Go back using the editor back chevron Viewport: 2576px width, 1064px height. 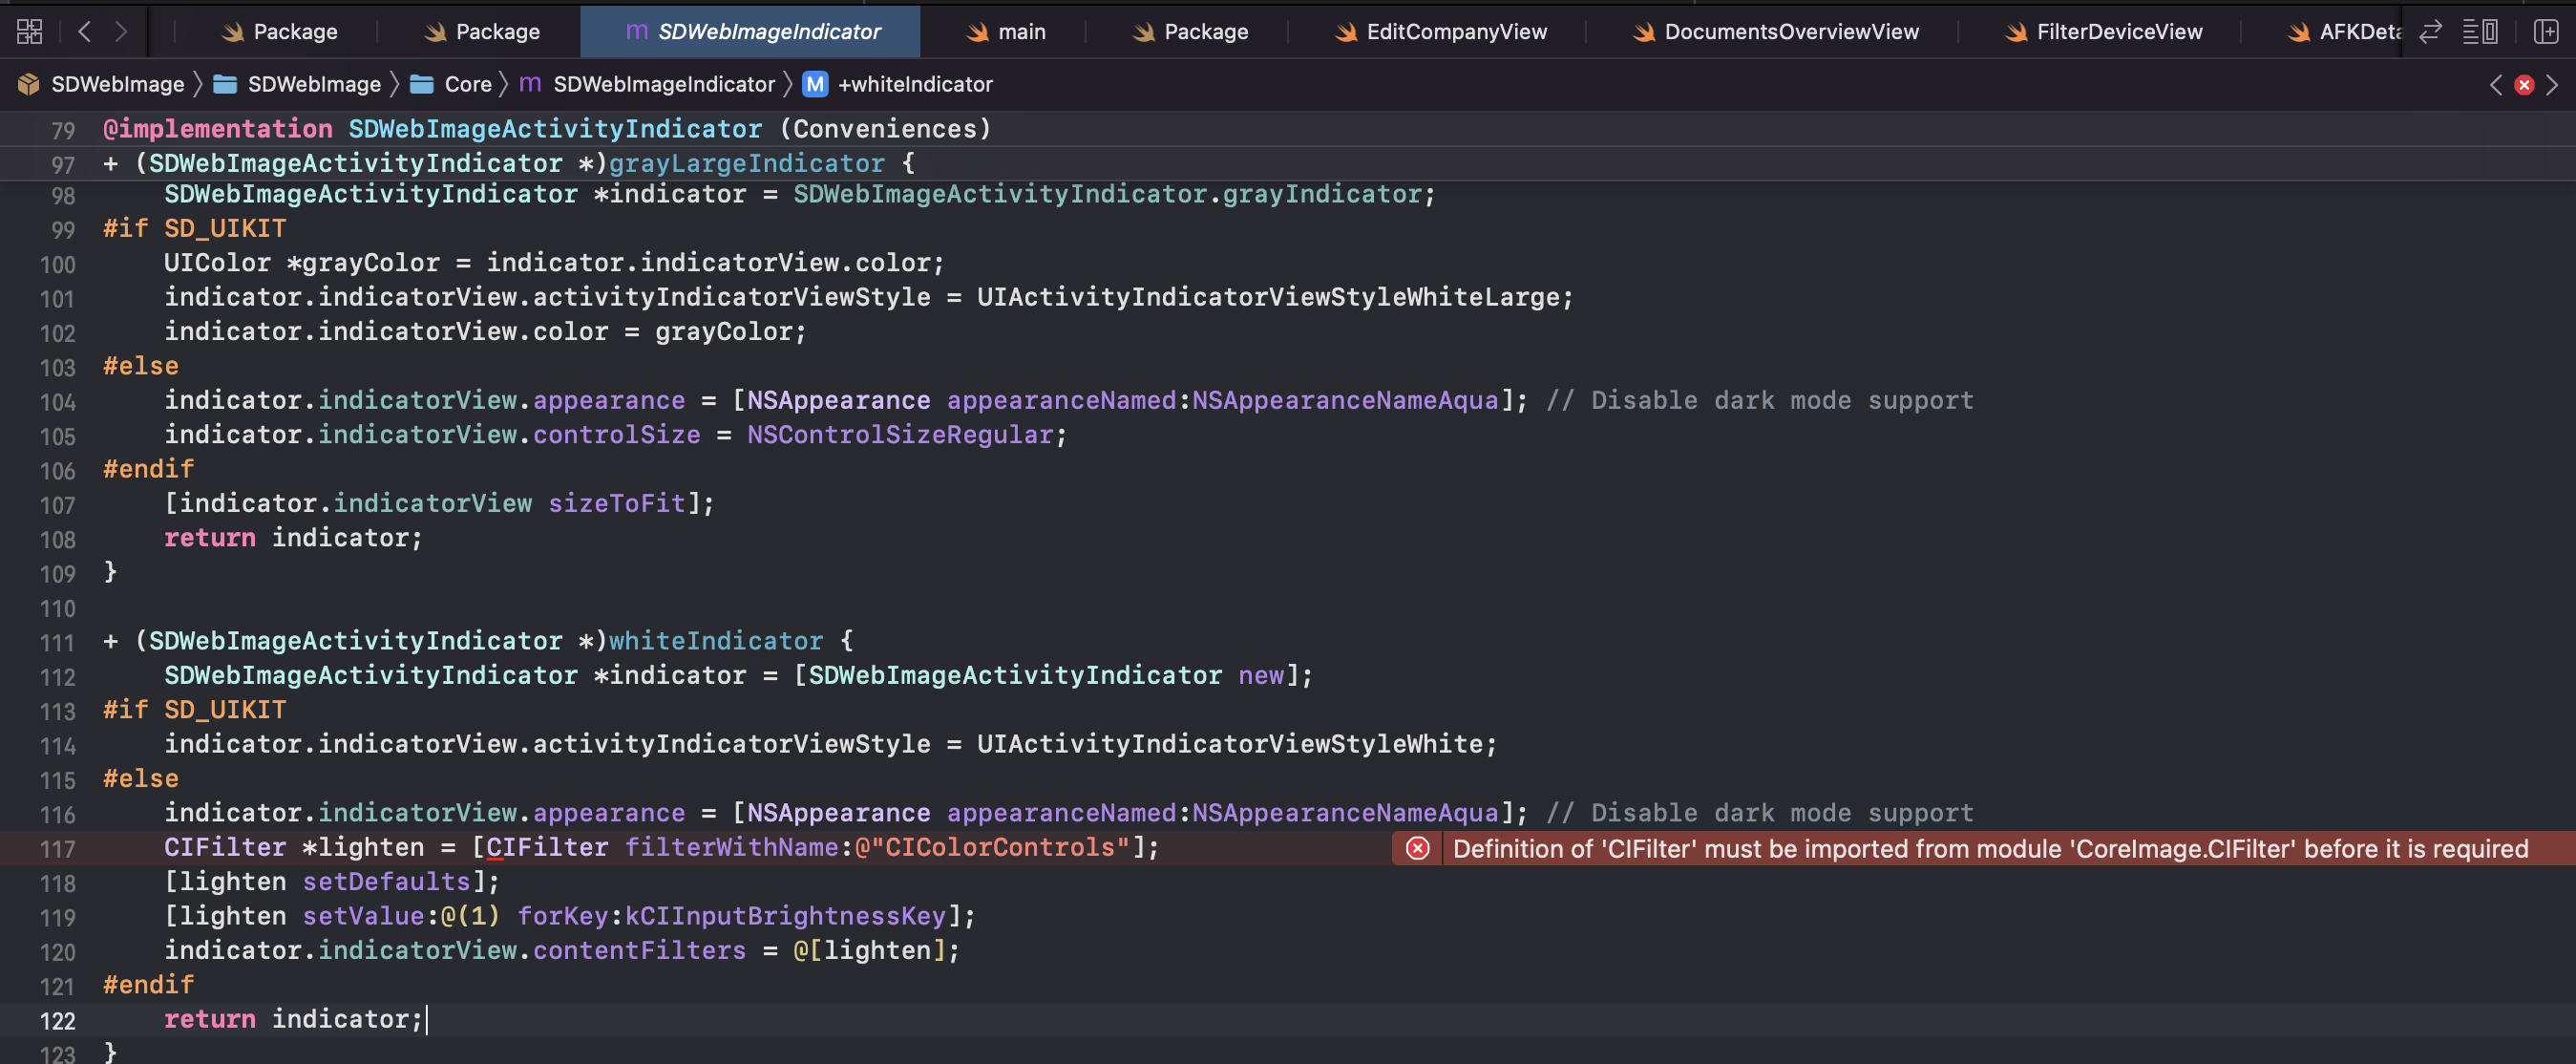(84, 31)
